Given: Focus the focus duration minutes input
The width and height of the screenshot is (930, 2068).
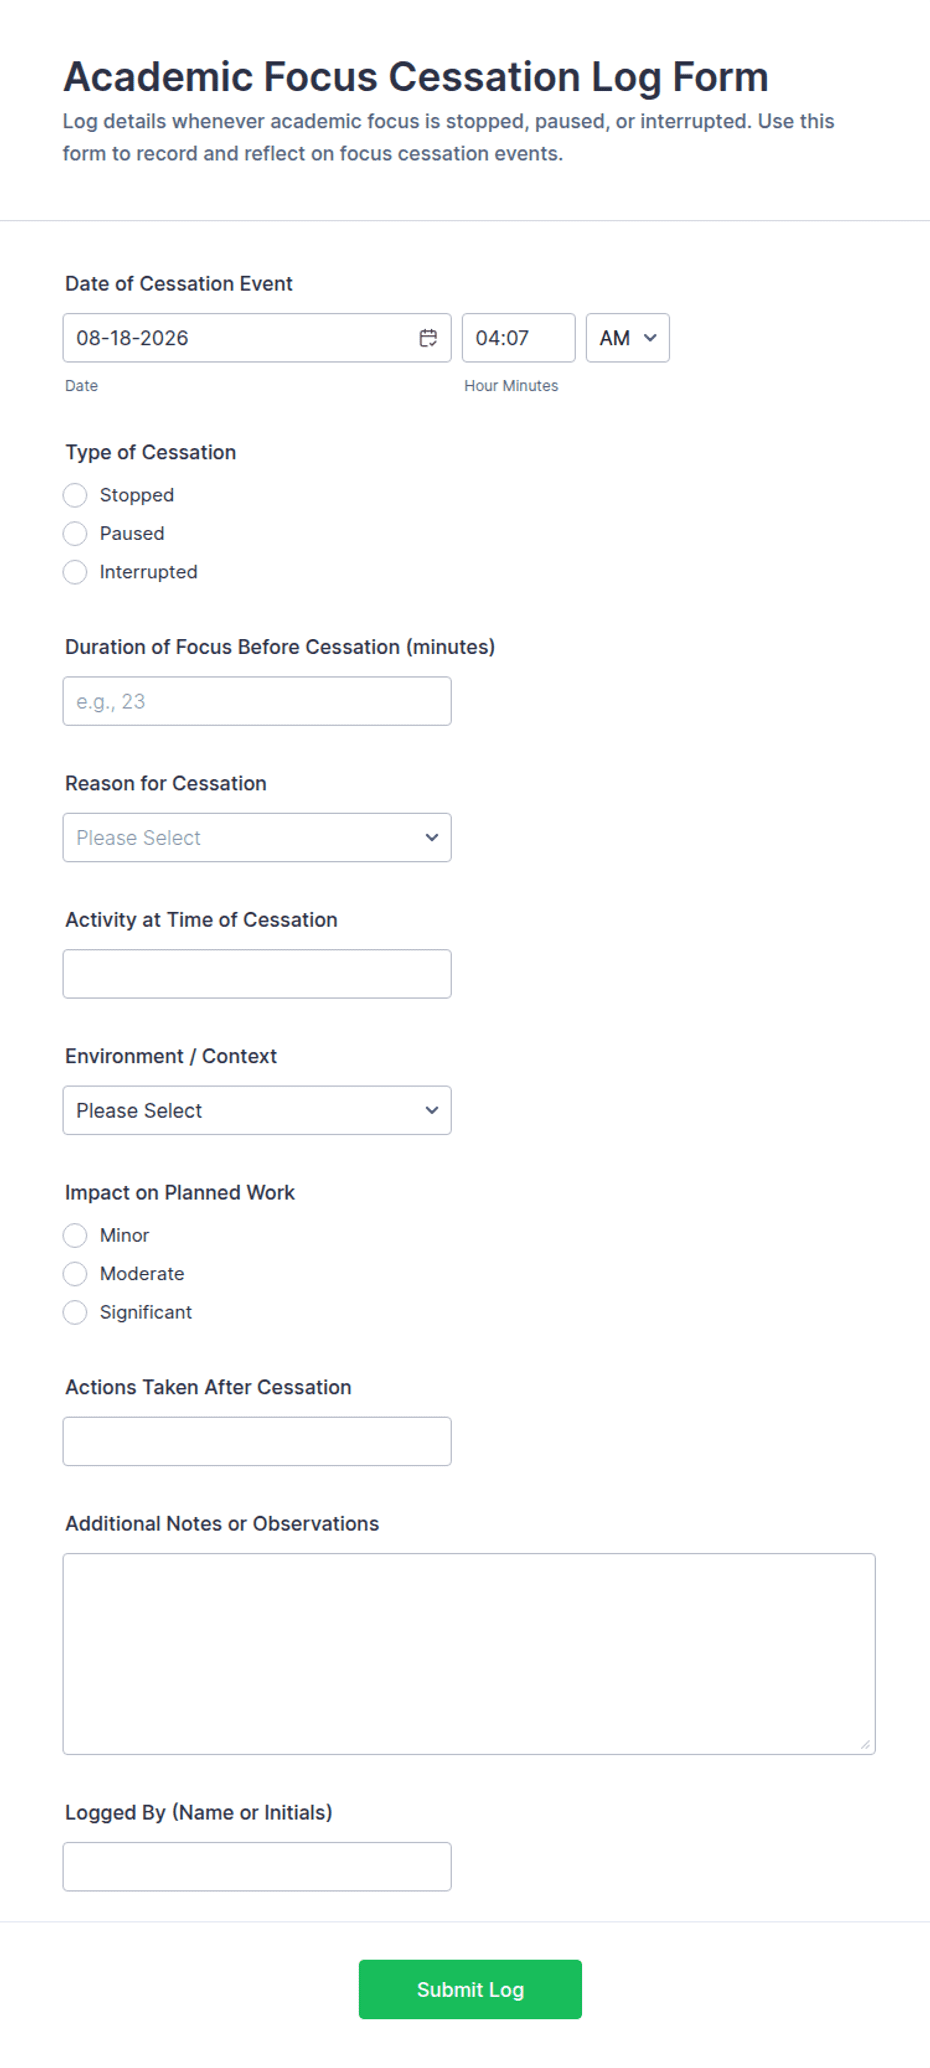Looking at the screenshot, I should click(x=257, y=701).
